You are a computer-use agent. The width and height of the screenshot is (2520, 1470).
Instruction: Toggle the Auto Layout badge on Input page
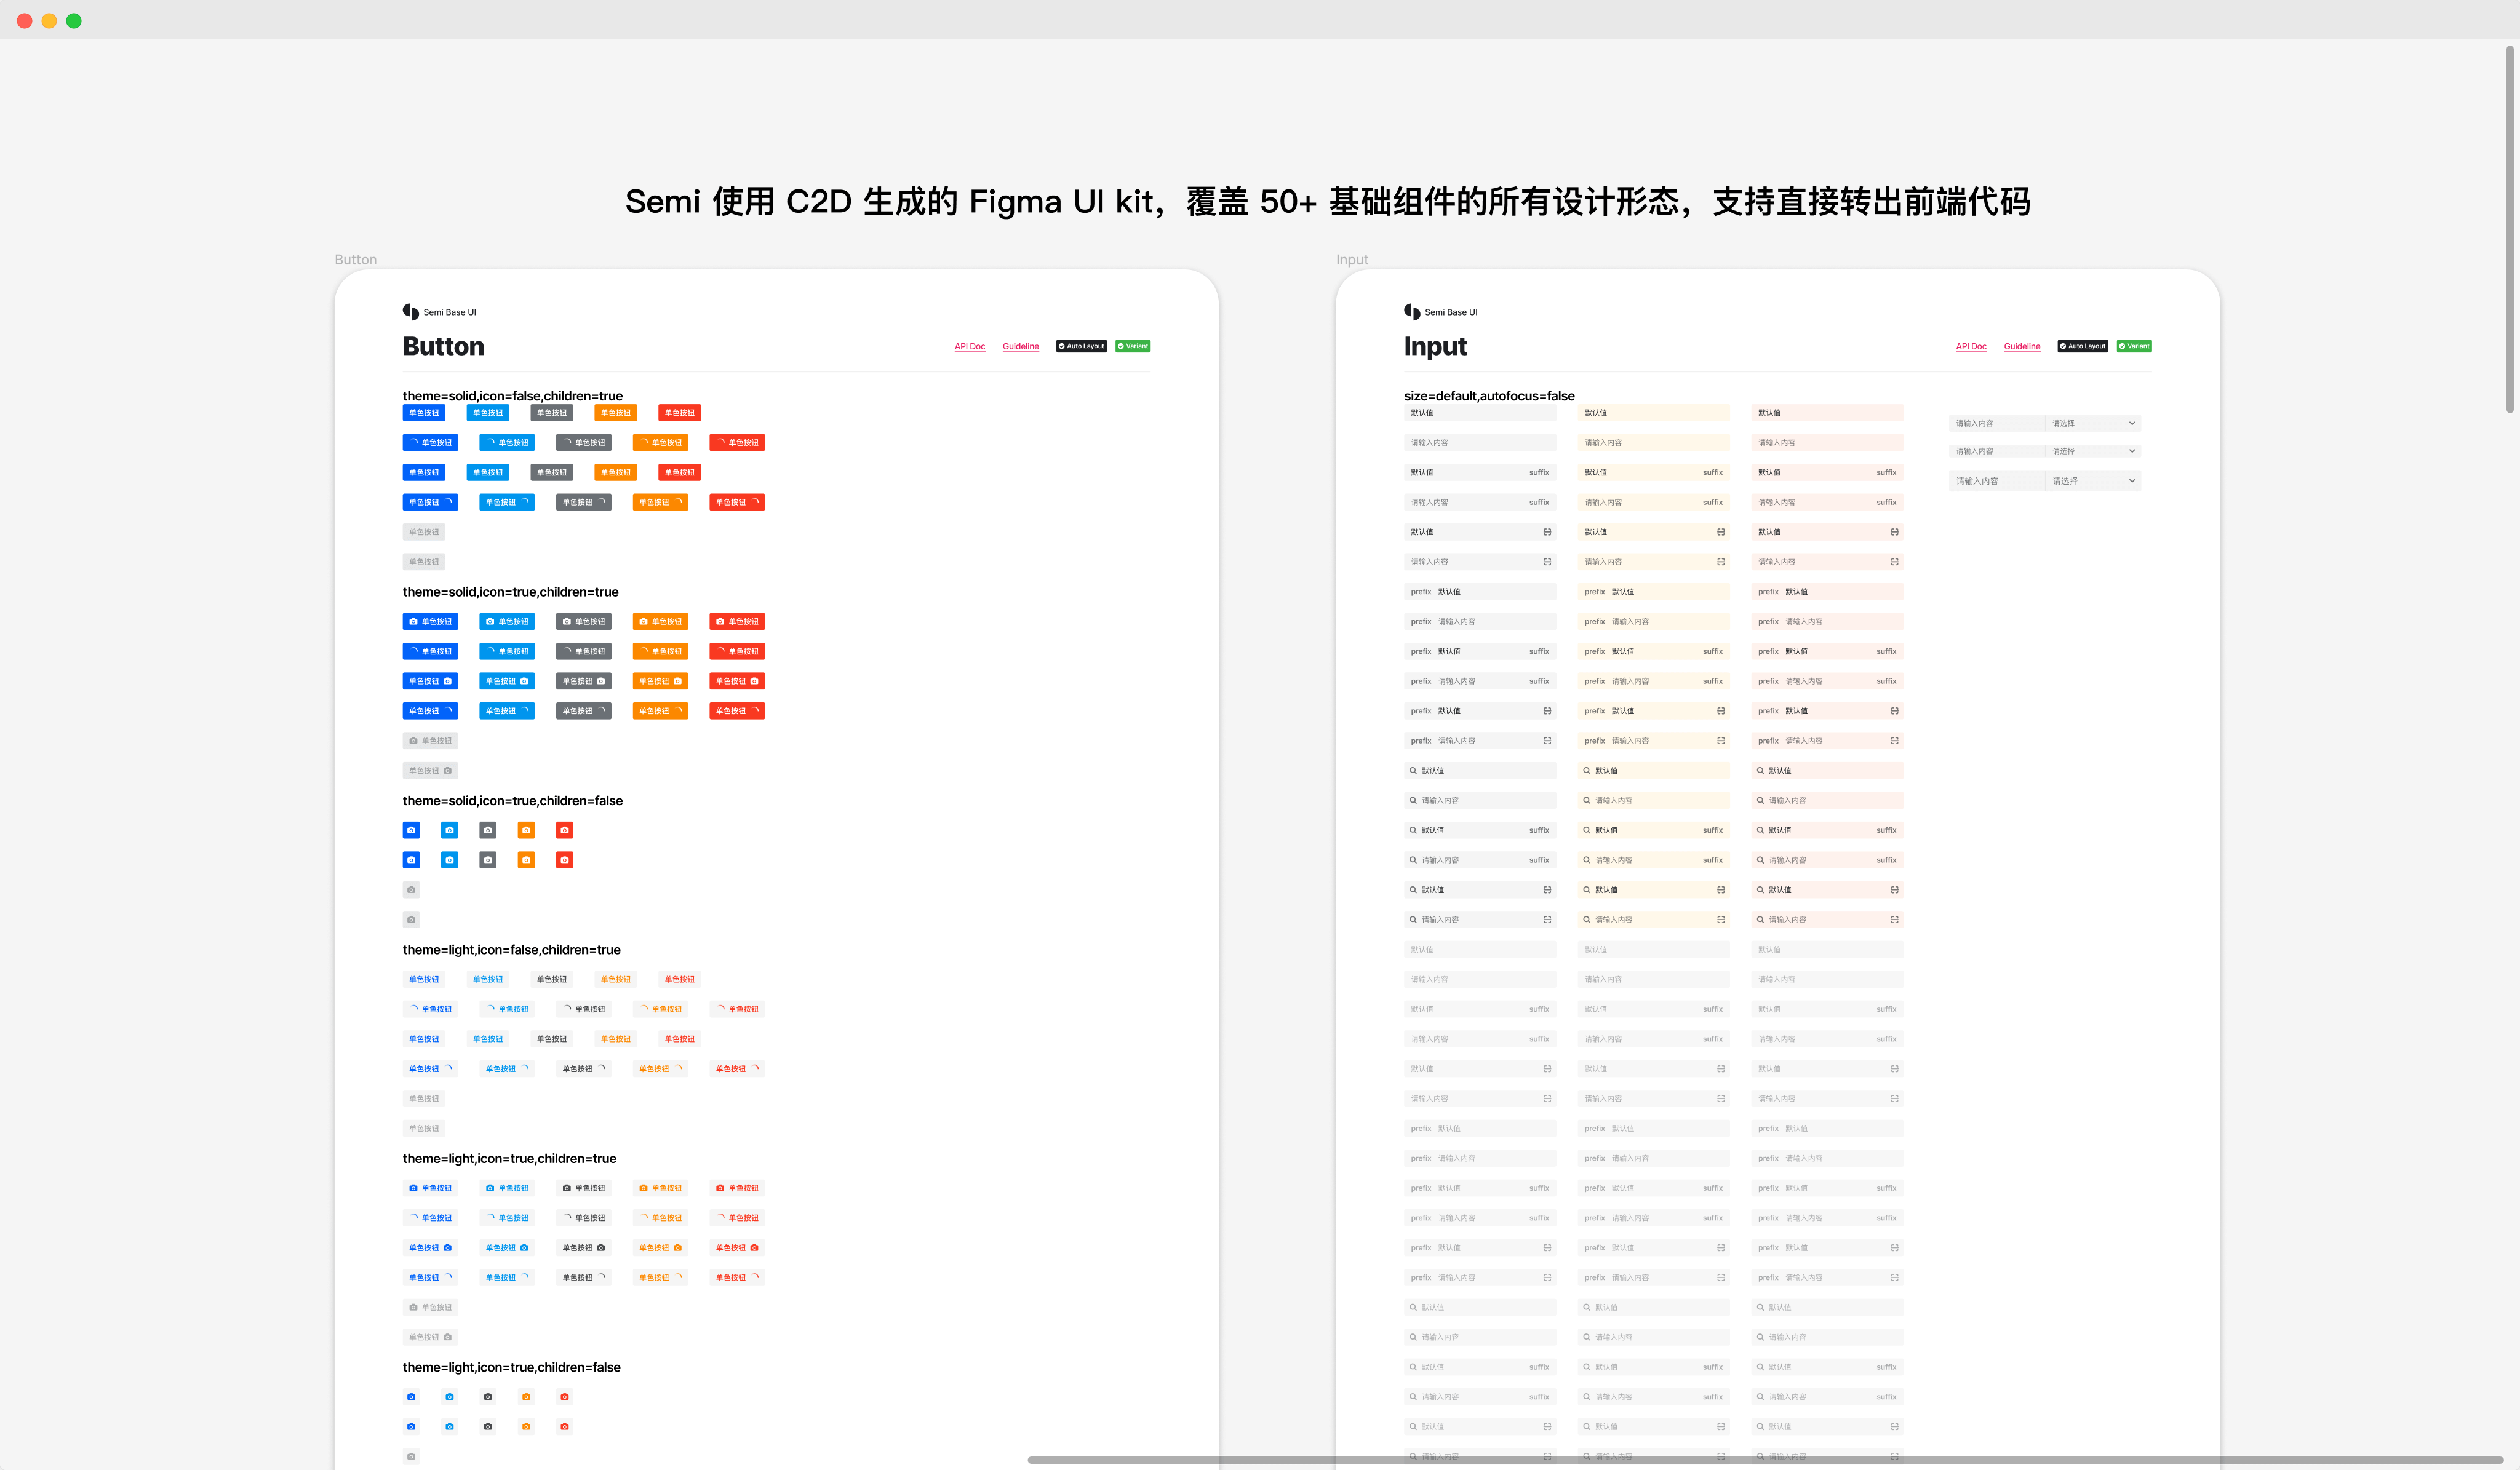point(2083,346)
